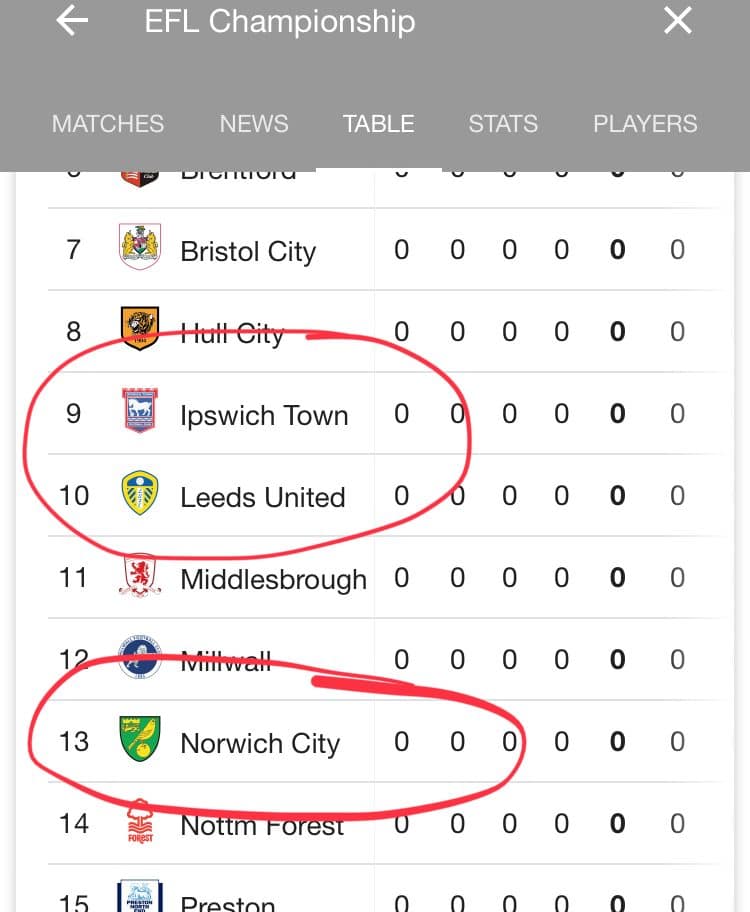
Task: Click the Preston club crest
Action: coord(140,896)
